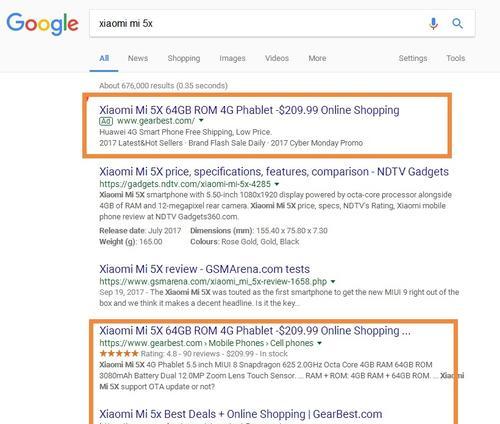Open Xiaomi Mi 5x Best Deals GearBest.com link

point(241,414)
